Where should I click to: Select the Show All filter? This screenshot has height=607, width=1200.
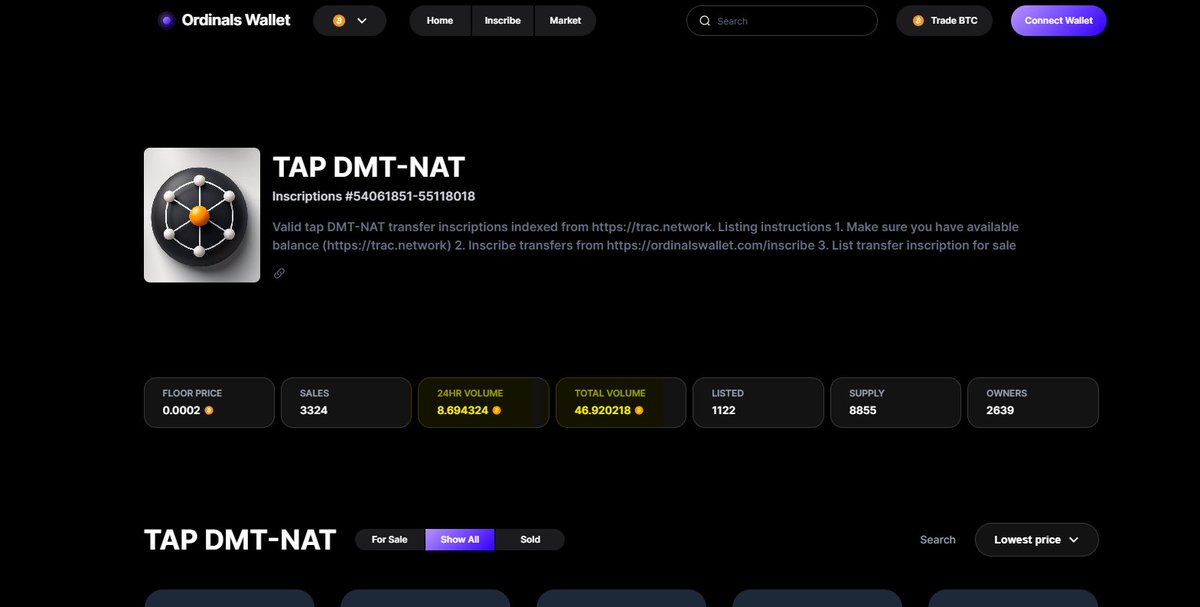(460, 540)
